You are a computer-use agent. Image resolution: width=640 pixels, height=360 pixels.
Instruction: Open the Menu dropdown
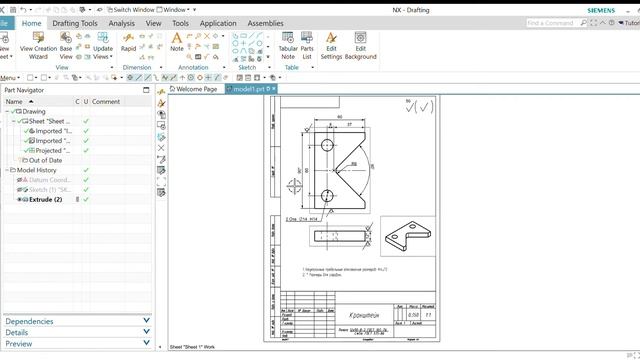tap(10, 78)
